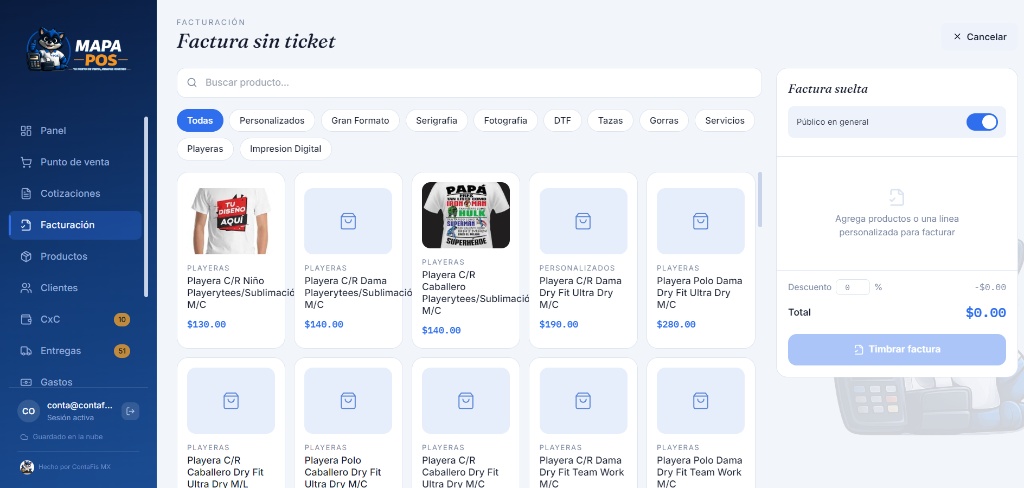Open Cotizaciones section
Viewport: 1024px width, 488px height.
point(76,193)
